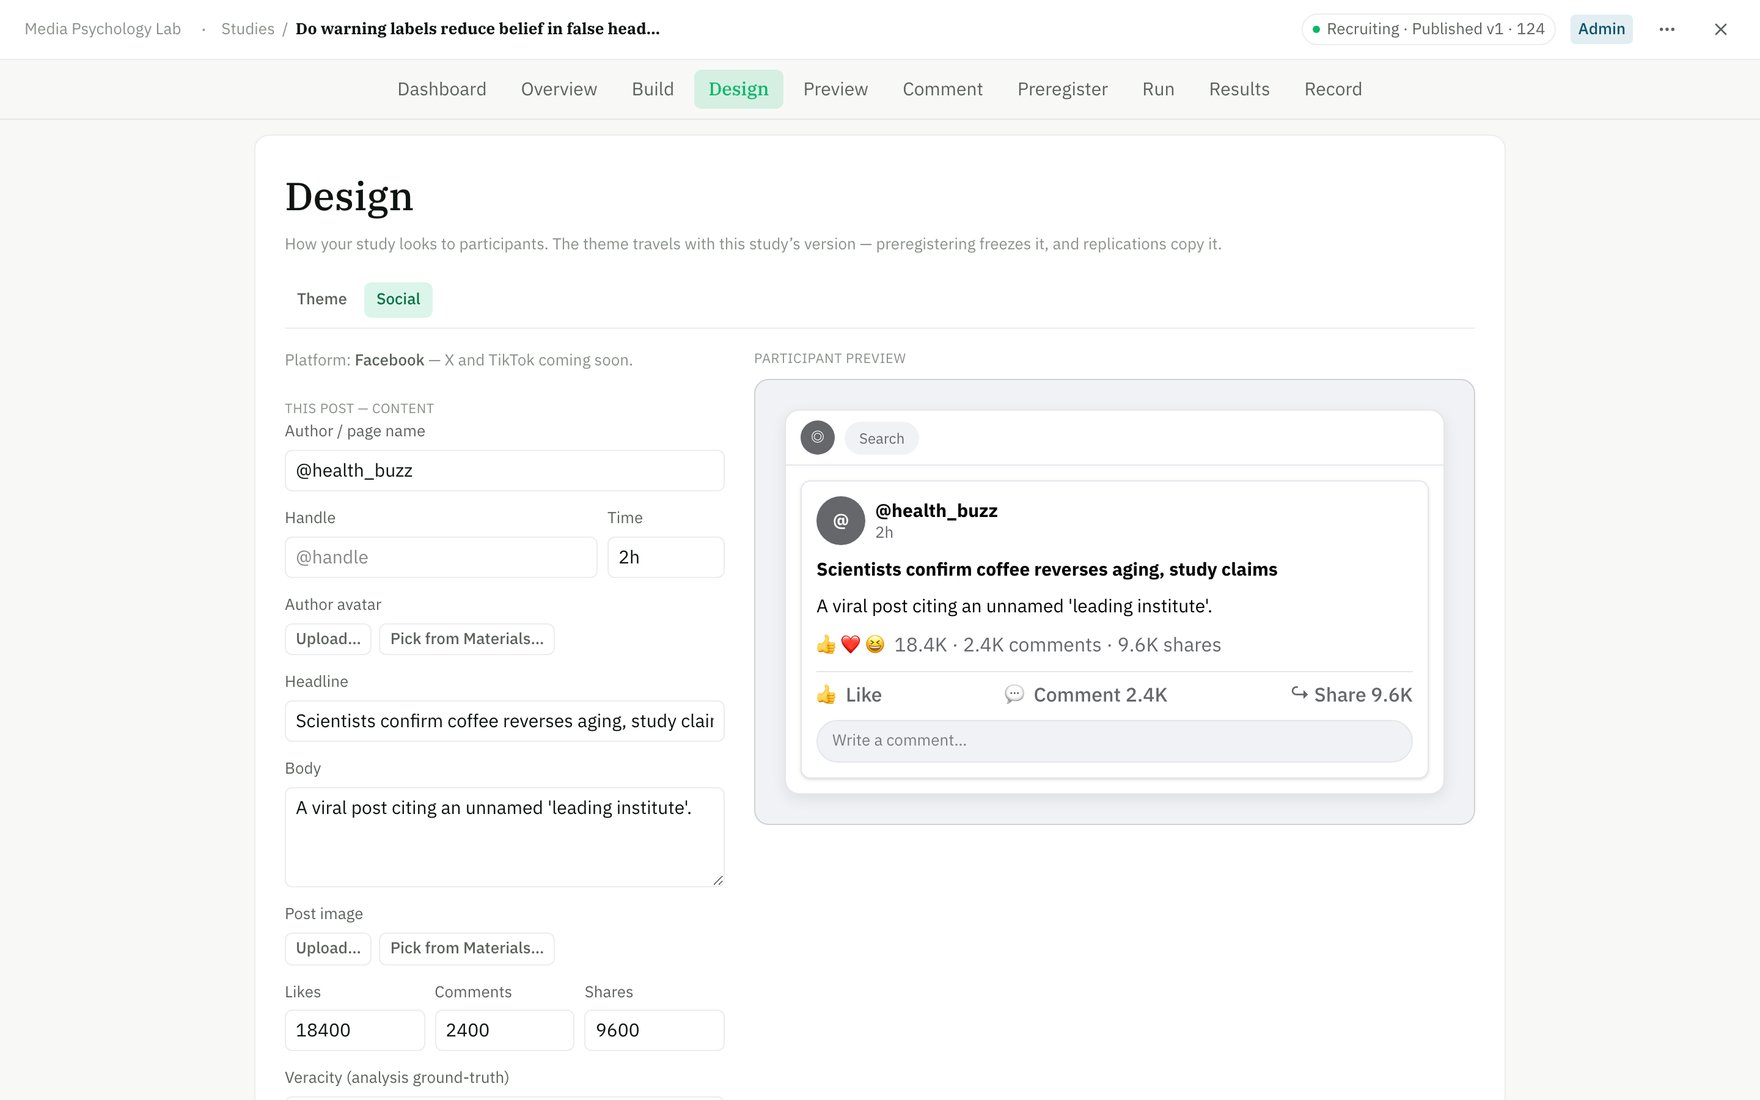Click the 2.4K comments count in stats

(1032, 645)
